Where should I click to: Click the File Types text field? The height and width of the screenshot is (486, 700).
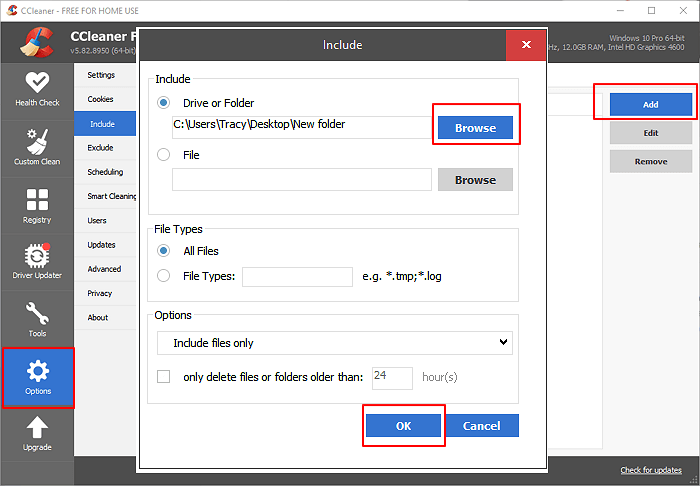(297, 277)
